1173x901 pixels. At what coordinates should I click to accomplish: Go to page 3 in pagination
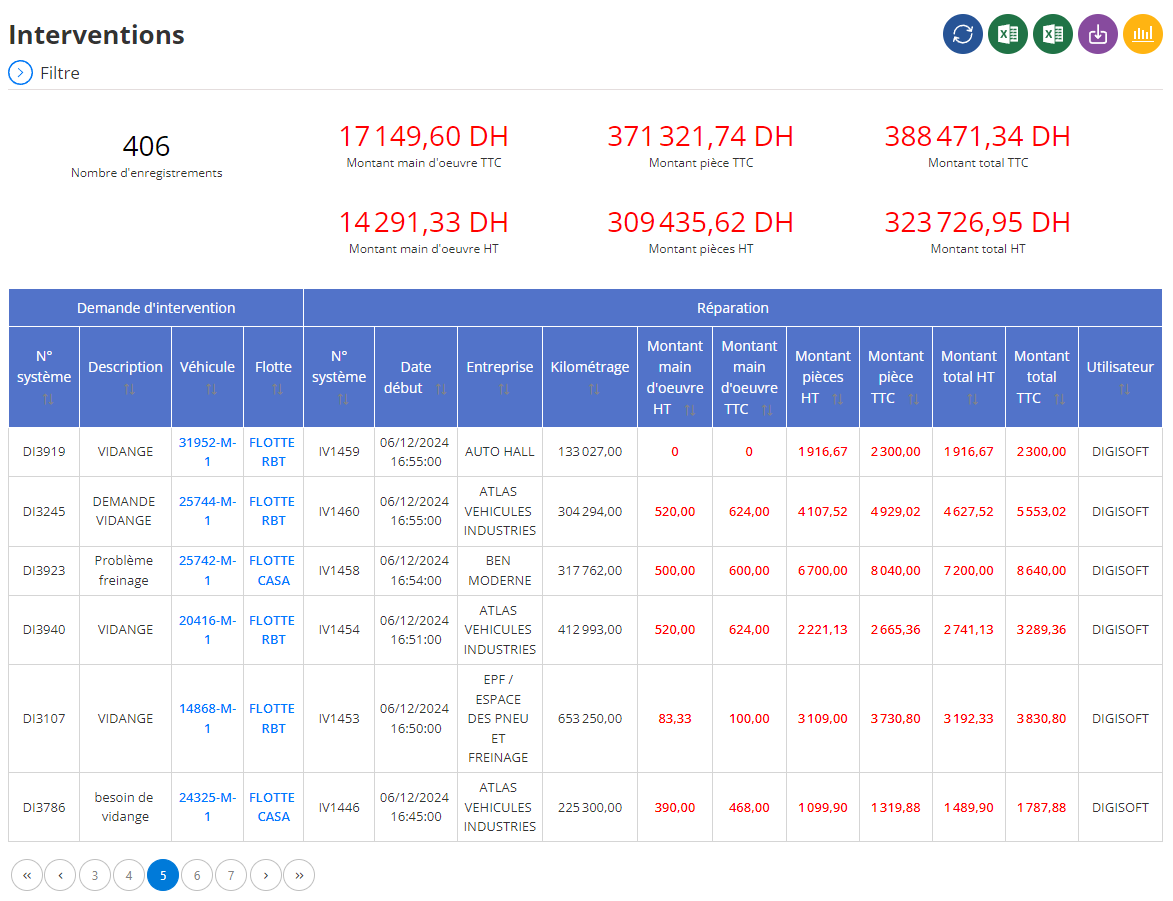94,876
